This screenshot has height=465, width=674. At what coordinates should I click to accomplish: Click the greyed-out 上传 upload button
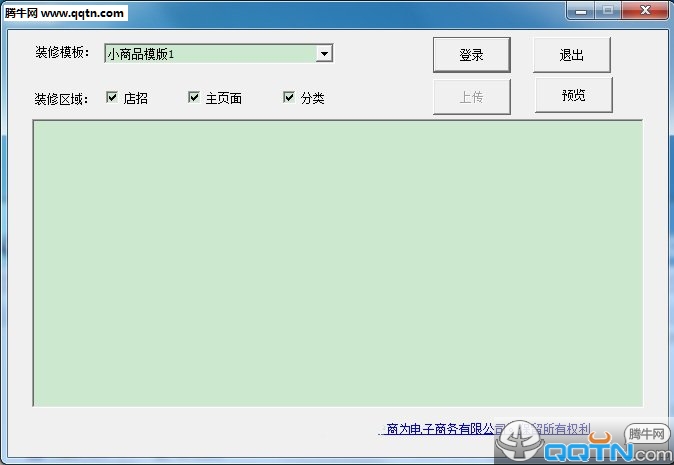tap(472, 97)
